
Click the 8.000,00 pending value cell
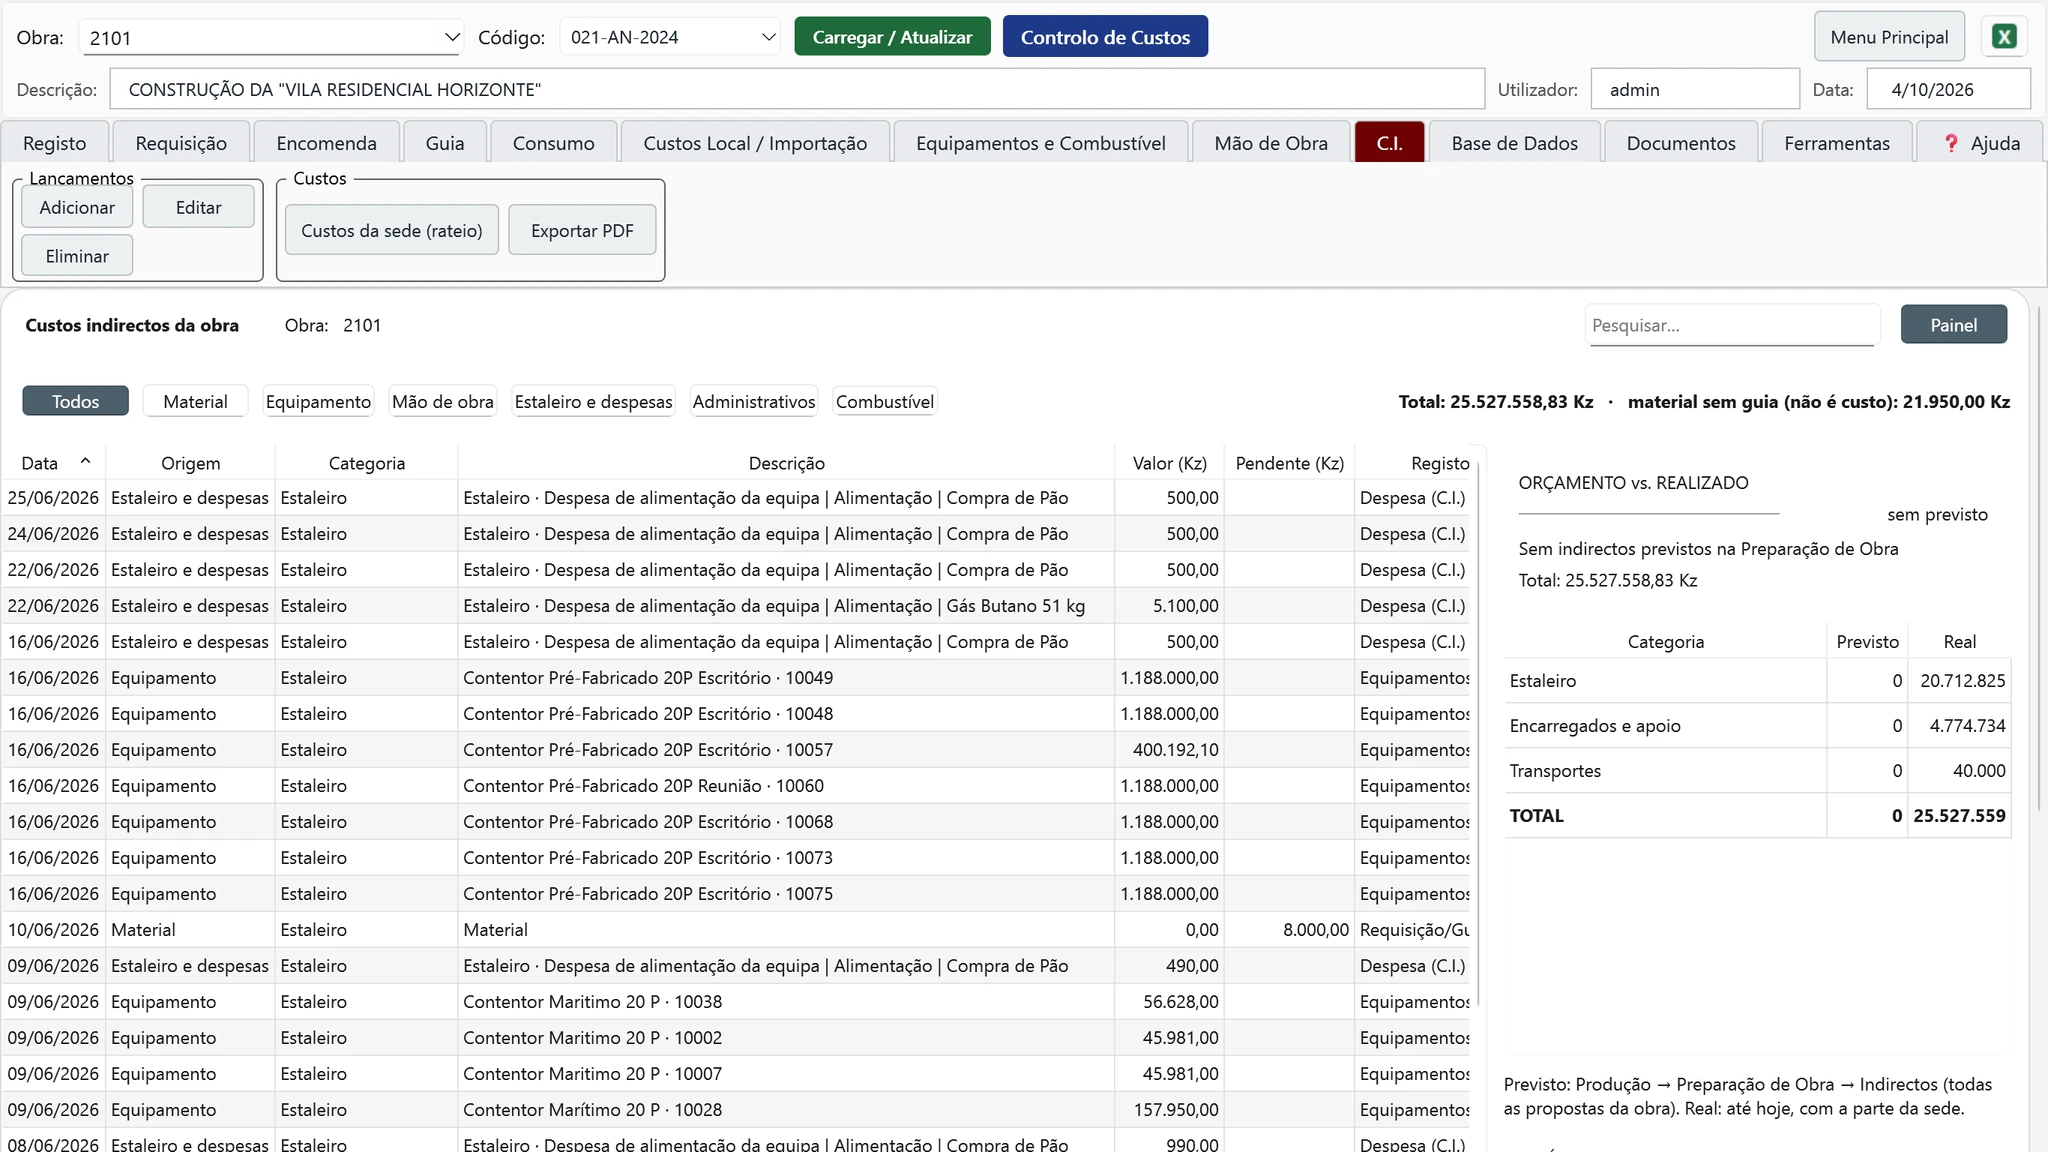pyautogui.click(x=1289, y=930)
